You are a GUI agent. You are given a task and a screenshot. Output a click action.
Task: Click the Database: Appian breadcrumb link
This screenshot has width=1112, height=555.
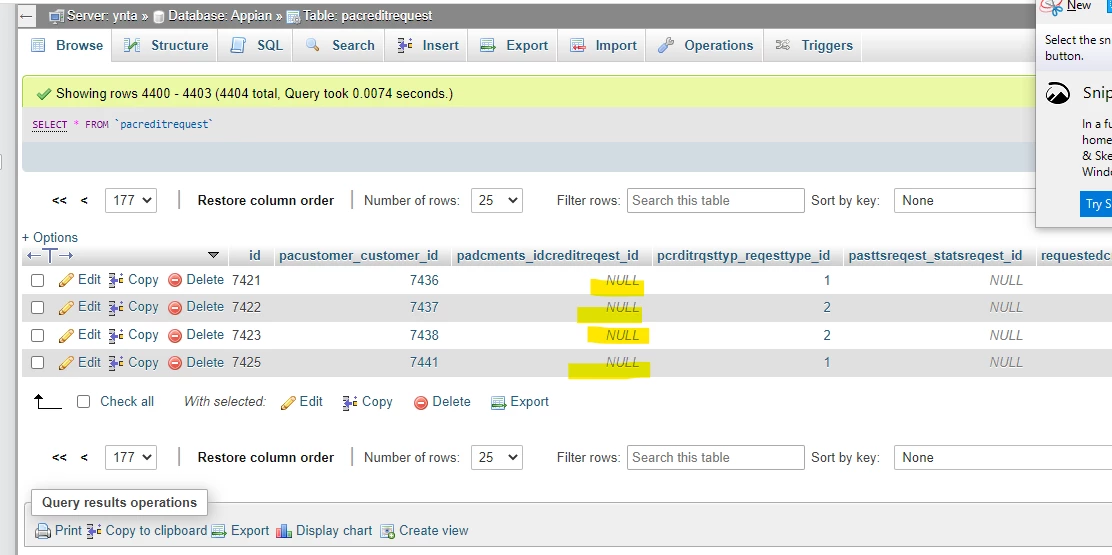[x=220, y=16]
